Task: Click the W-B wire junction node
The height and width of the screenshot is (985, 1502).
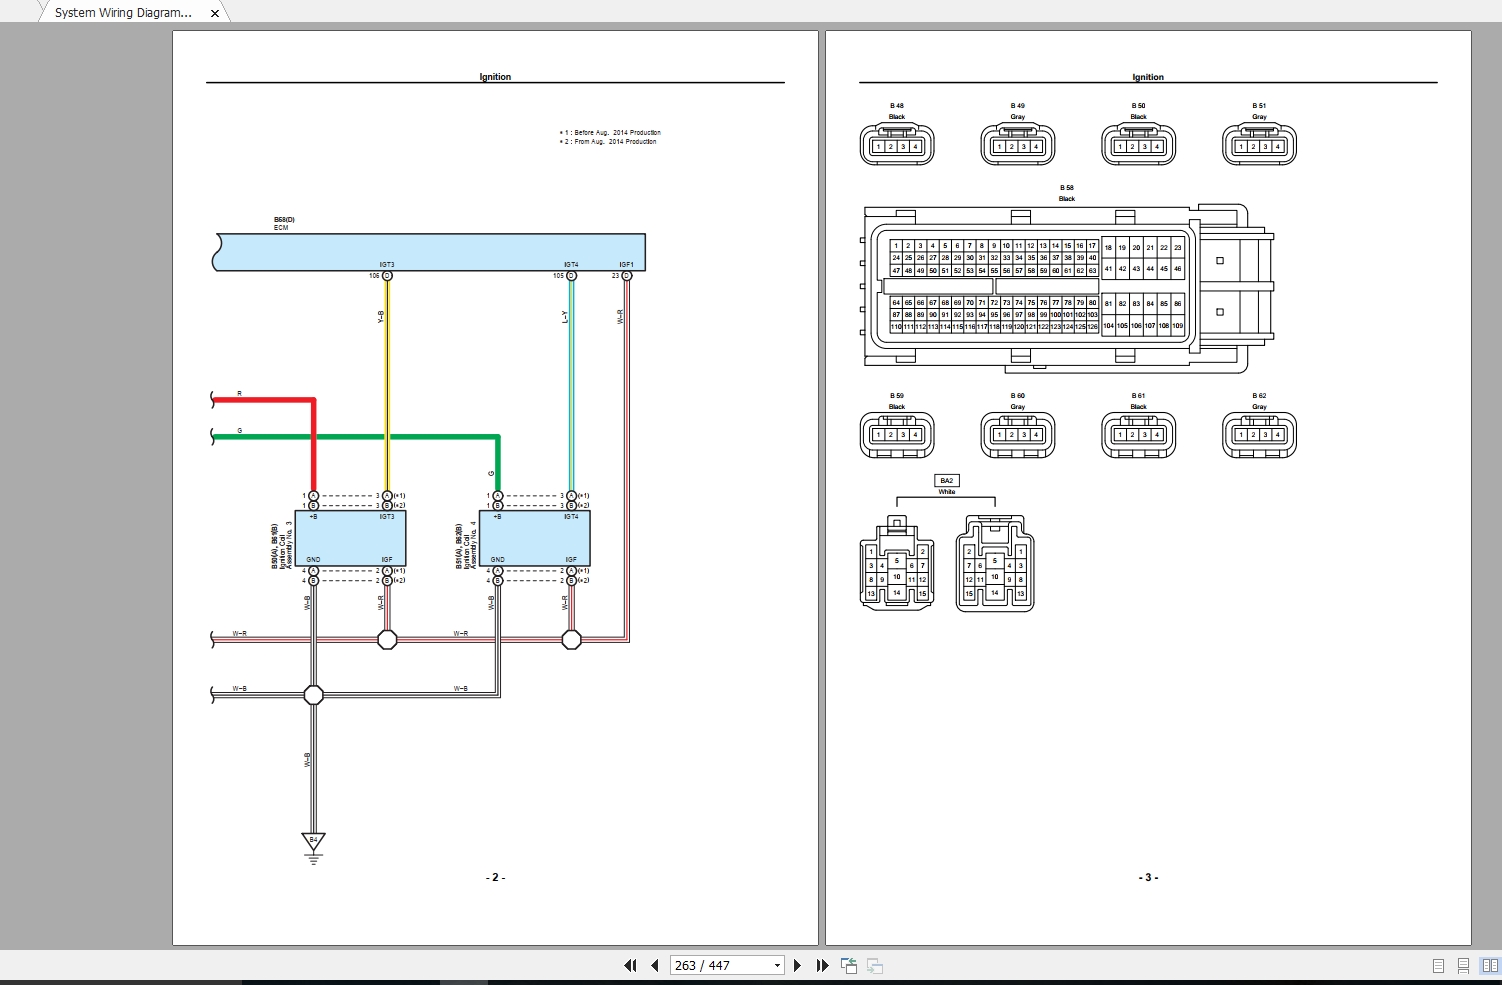Action: [314, 694]
